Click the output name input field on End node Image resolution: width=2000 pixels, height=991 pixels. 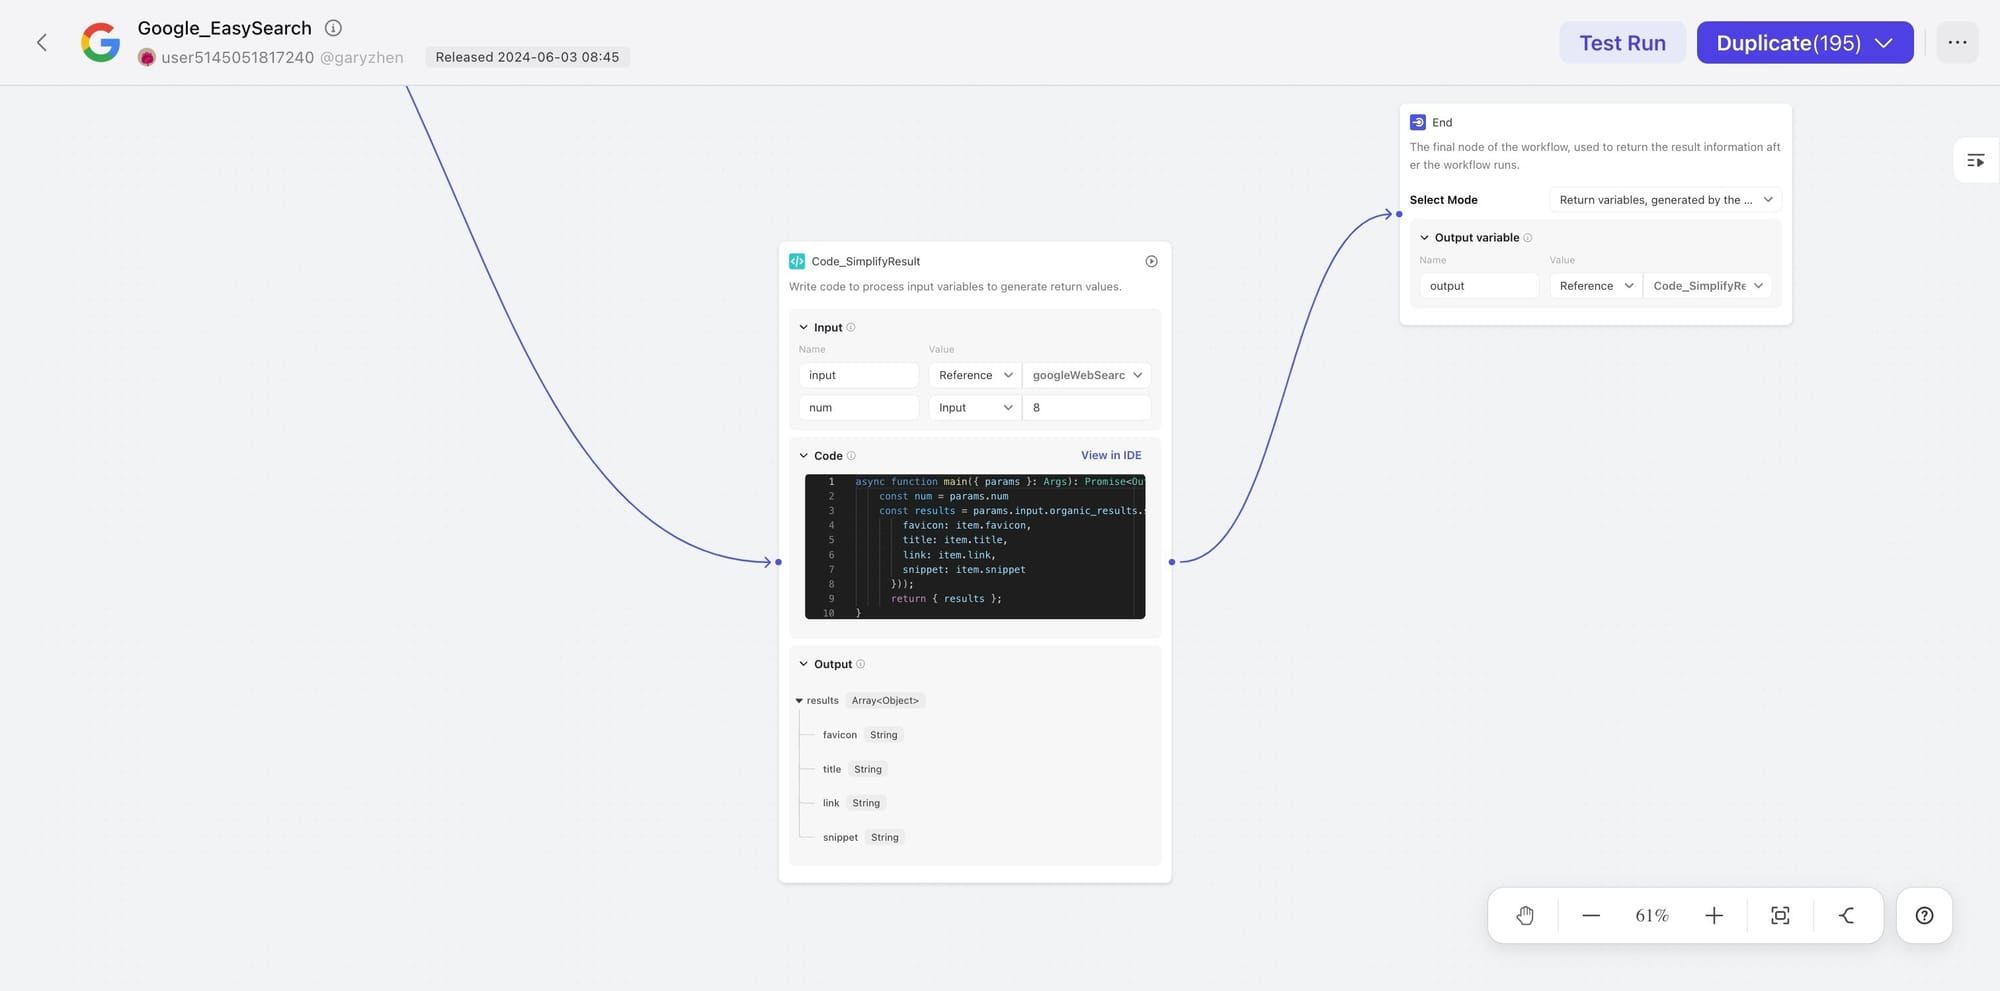(x=1478, y=285)
